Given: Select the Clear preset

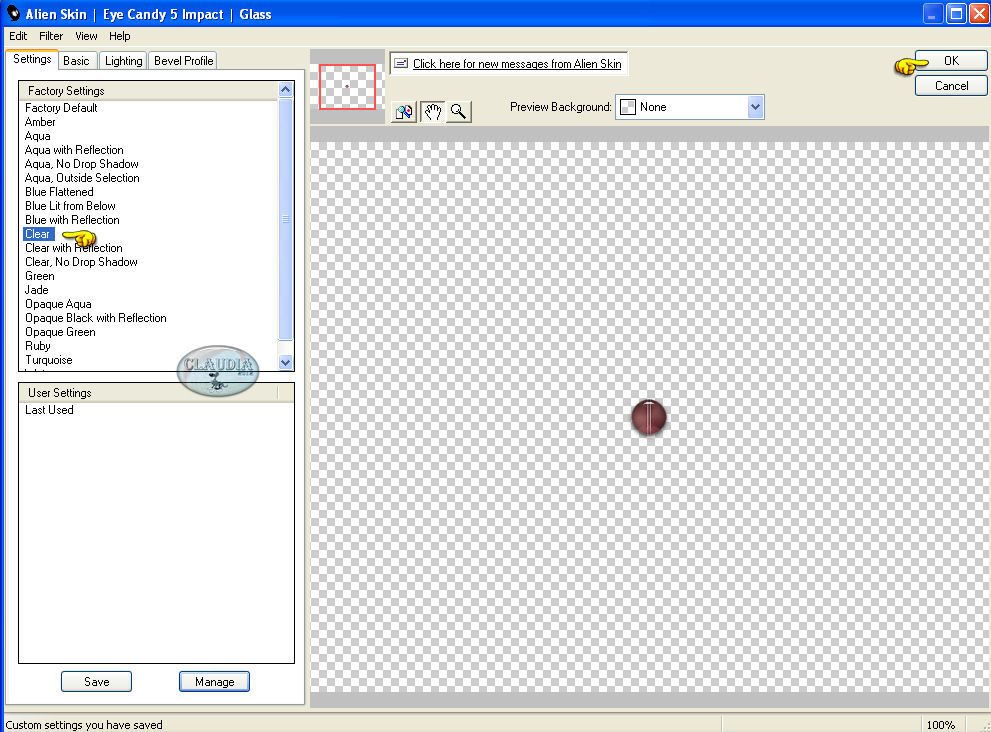Looking at the screenshot, I should tap(38, 234).
